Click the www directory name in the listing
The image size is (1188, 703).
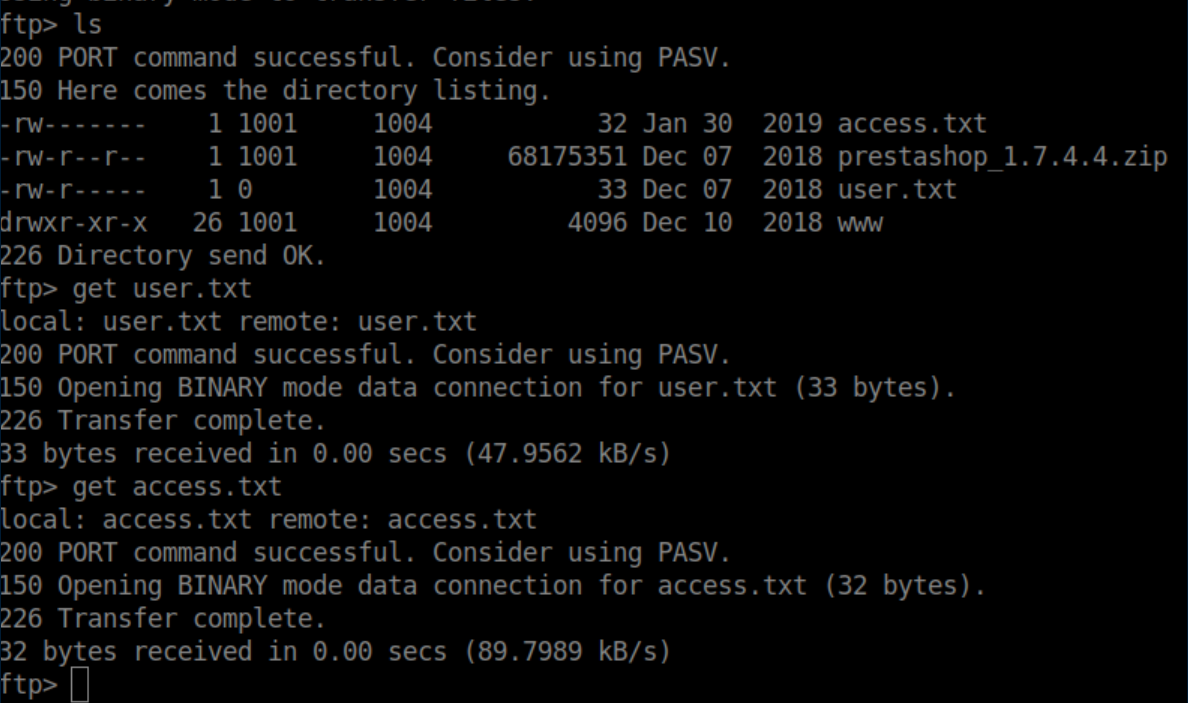[860, 223]
